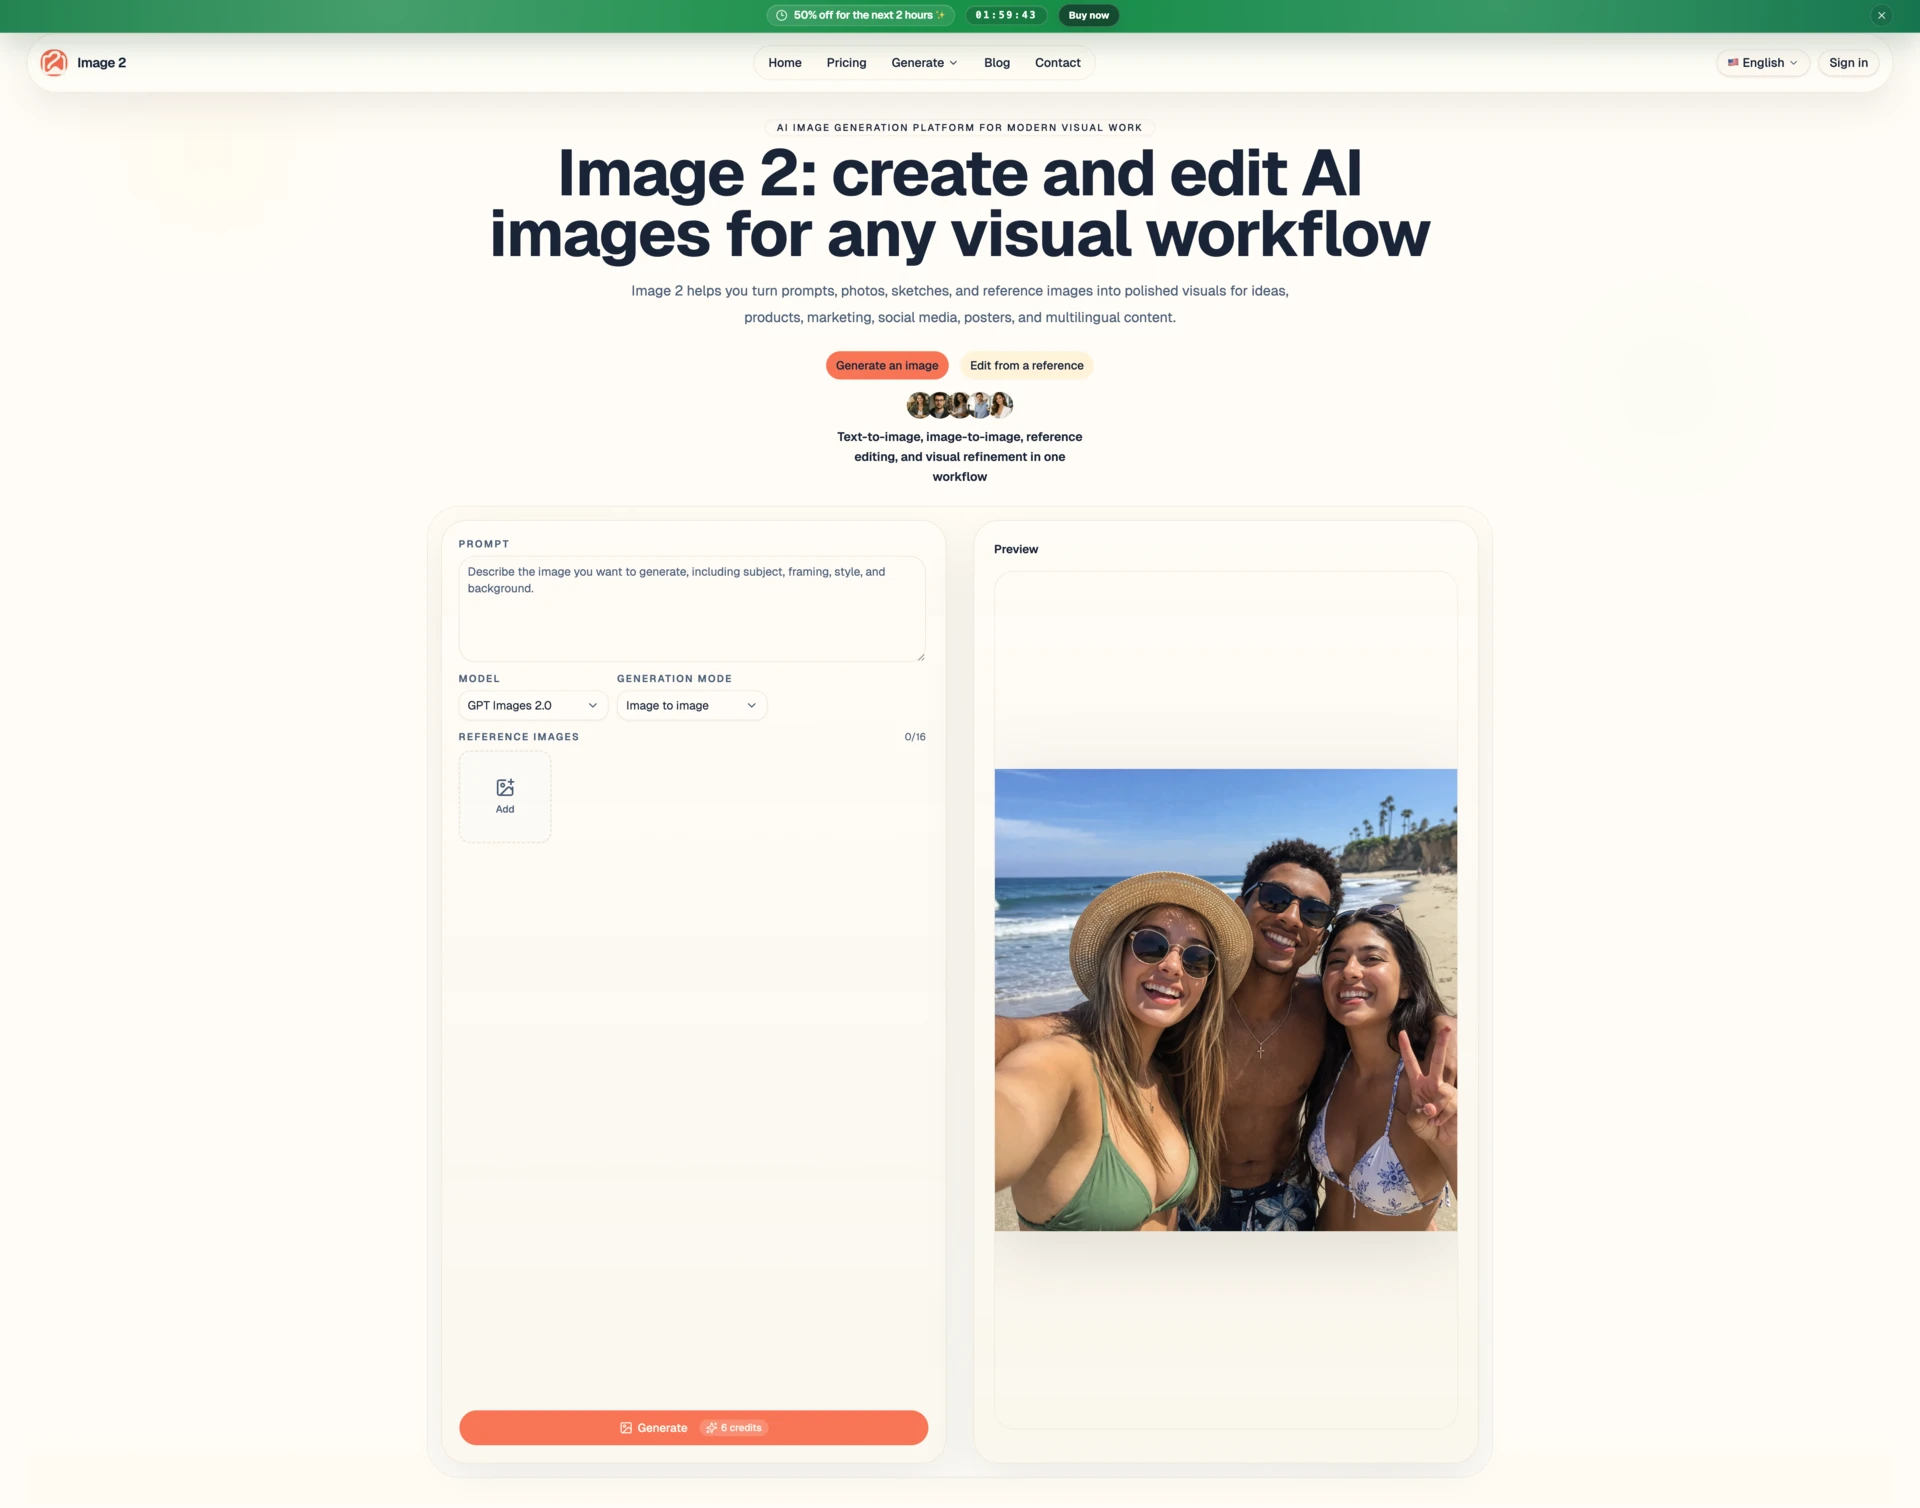The image size is (1920, 1508).
Task: Click the credits sparkle badge
Action: 734,1428
